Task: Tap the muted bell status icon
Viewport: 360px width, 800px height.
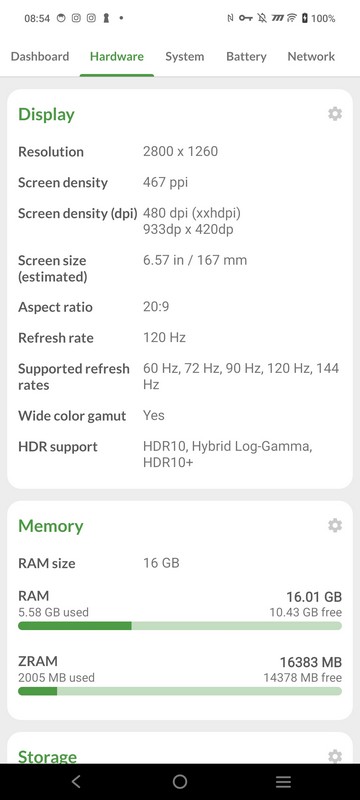Action: coord(262,18)
